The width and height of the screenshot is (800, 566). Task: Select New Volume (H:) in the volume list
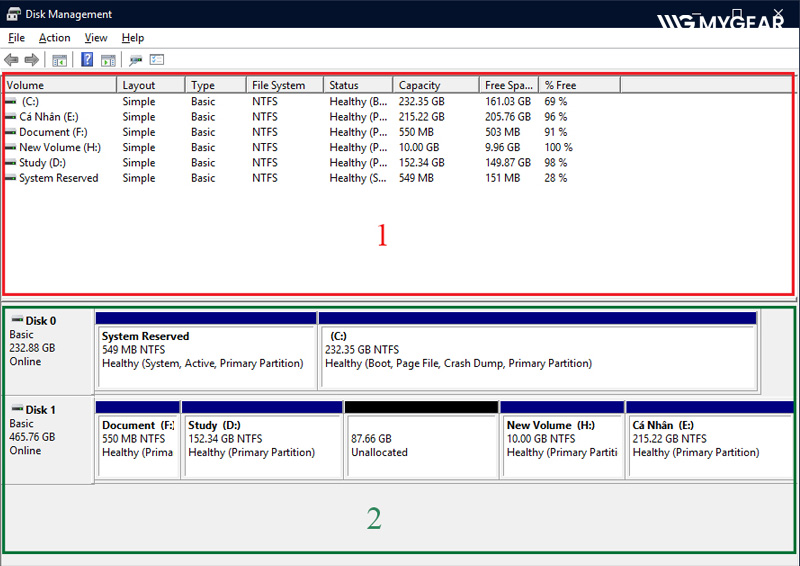(x=59, y=148)
